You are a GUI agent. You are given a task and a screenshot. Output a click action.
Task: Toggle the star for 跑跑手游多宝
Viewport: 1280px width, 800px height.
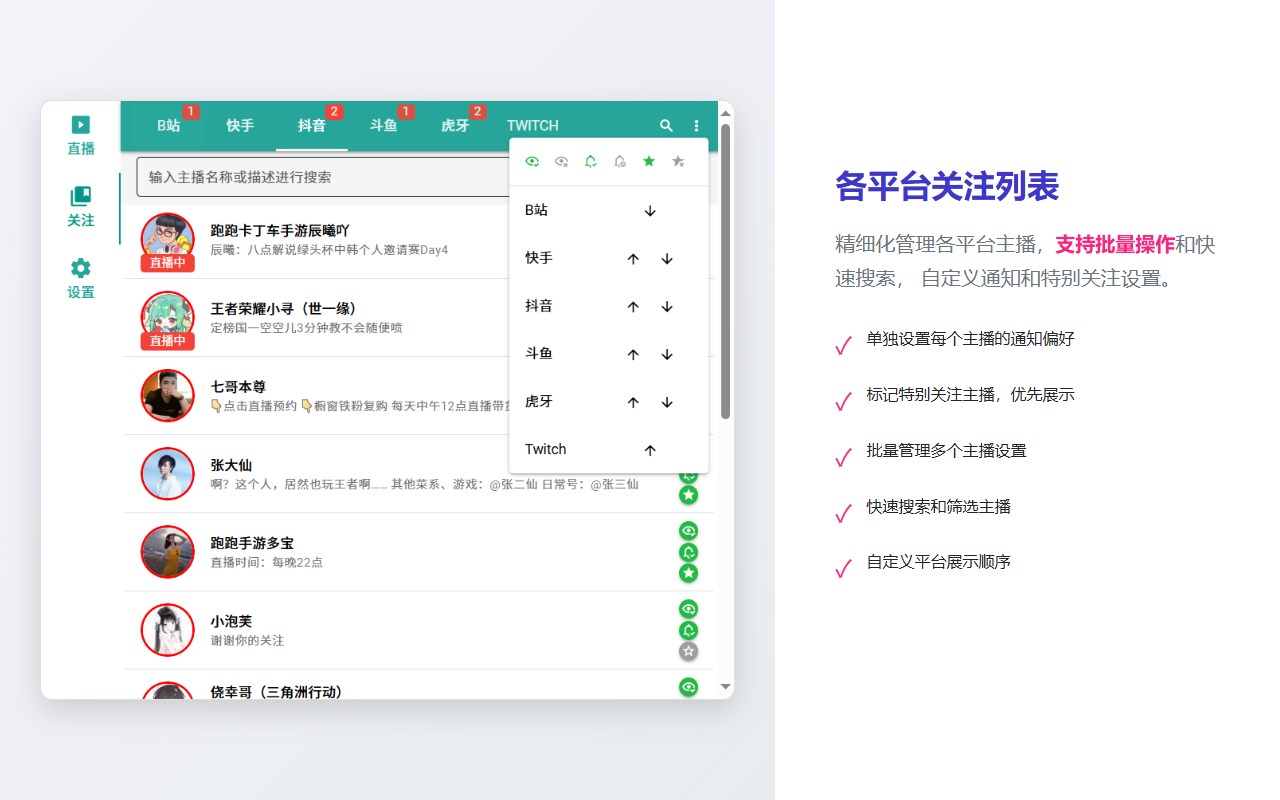[688, 573]
